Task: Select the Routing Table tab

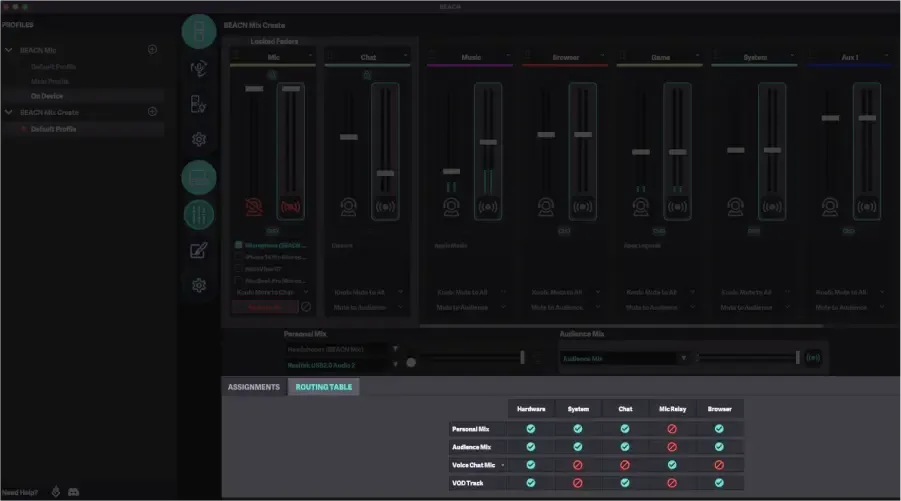Action: point(324,387)
